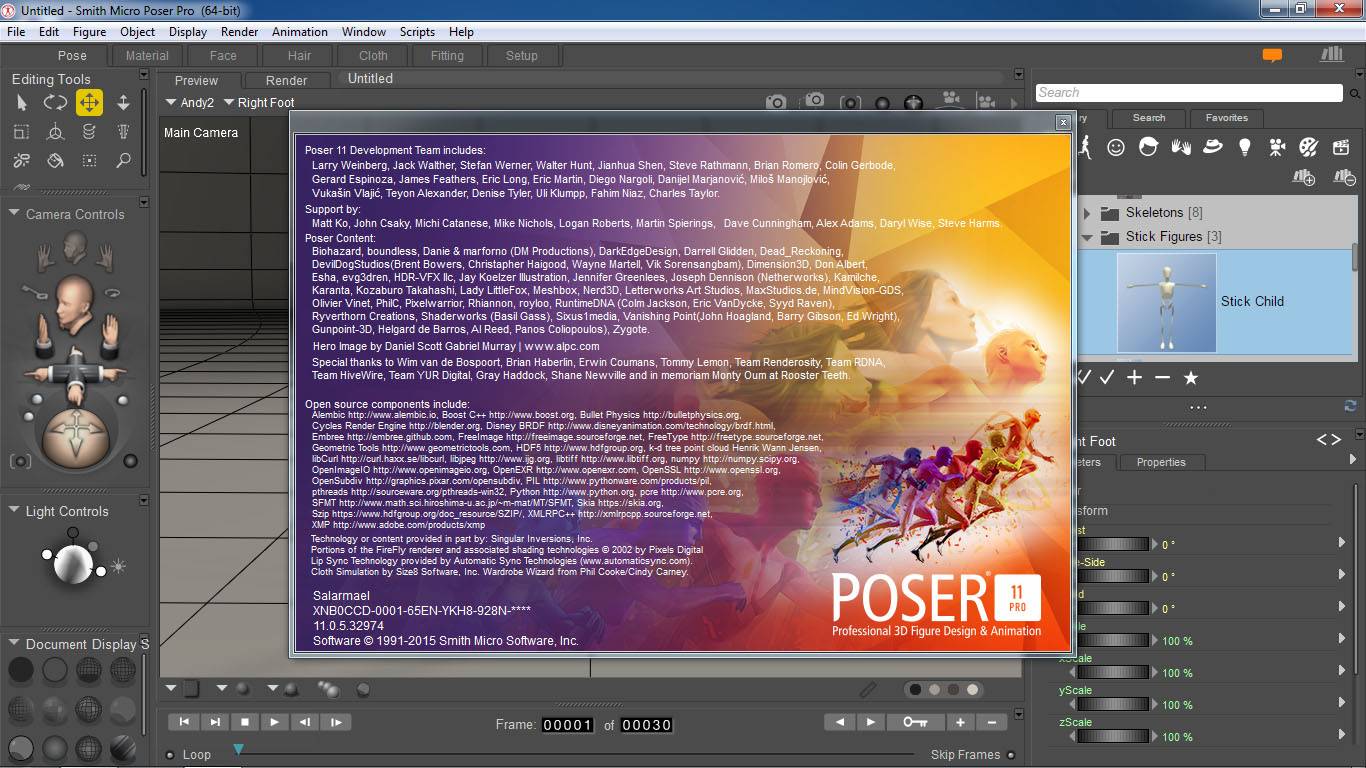Click the Library books icon at top right

pyautogui.click(x=1331, y=54)
